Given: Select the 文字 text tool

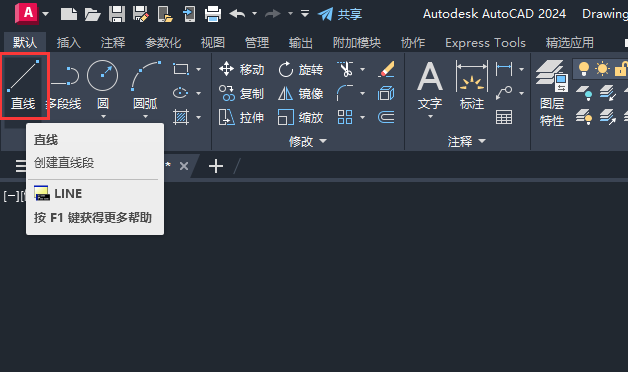Looking at the screenshot, I should (x=430, y=85).
